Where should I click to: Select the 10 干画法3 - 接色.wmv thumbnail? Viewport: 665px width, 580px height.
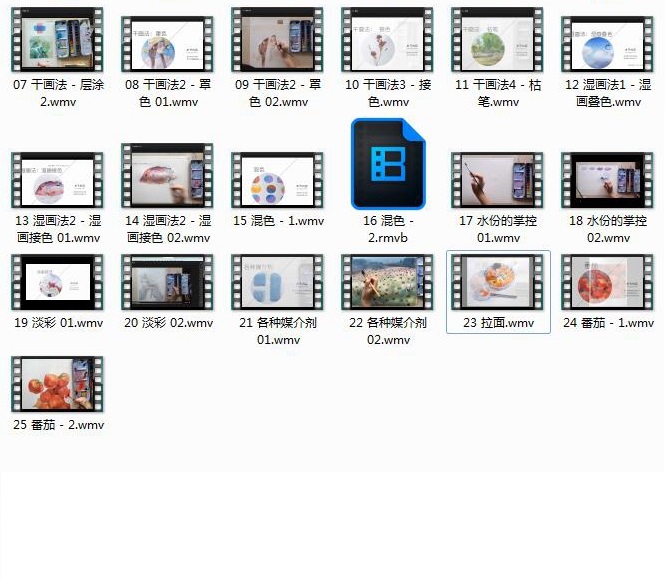(388, 42)
